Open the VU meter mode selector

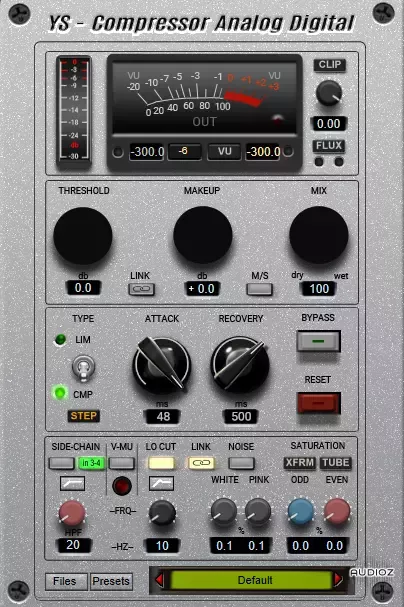(224, 151)
